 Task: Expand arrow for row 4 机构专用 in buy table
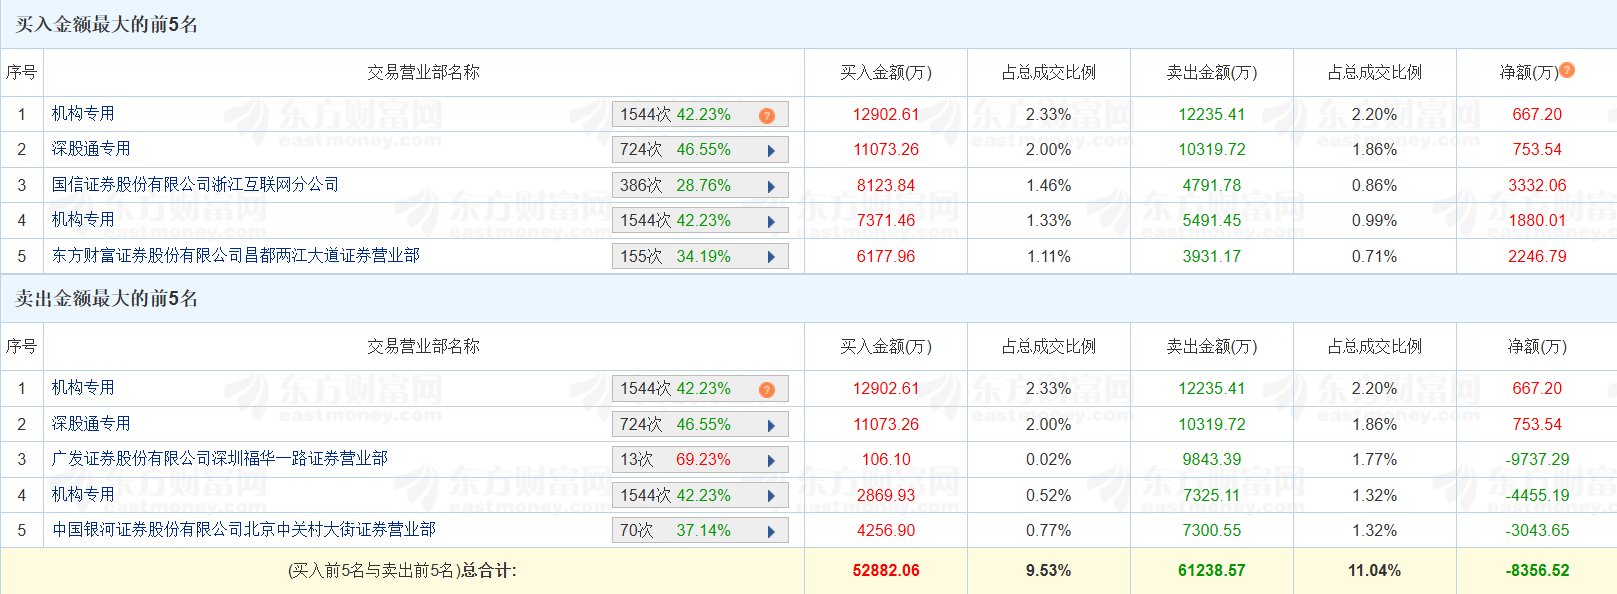click(x=771, y=221)
